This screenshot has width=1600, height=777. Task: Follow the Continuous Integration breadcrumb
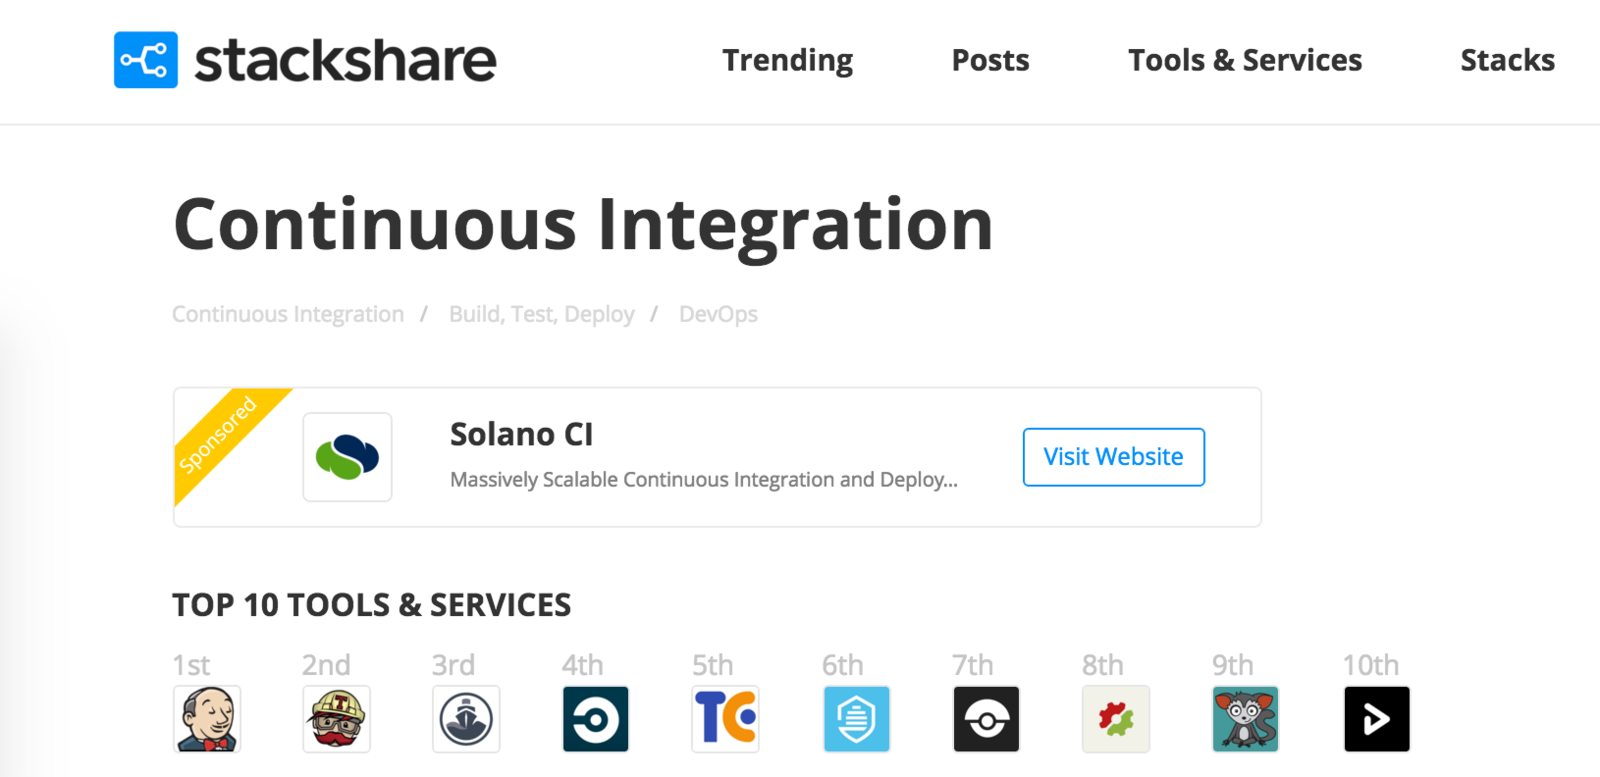pos(288,314)
